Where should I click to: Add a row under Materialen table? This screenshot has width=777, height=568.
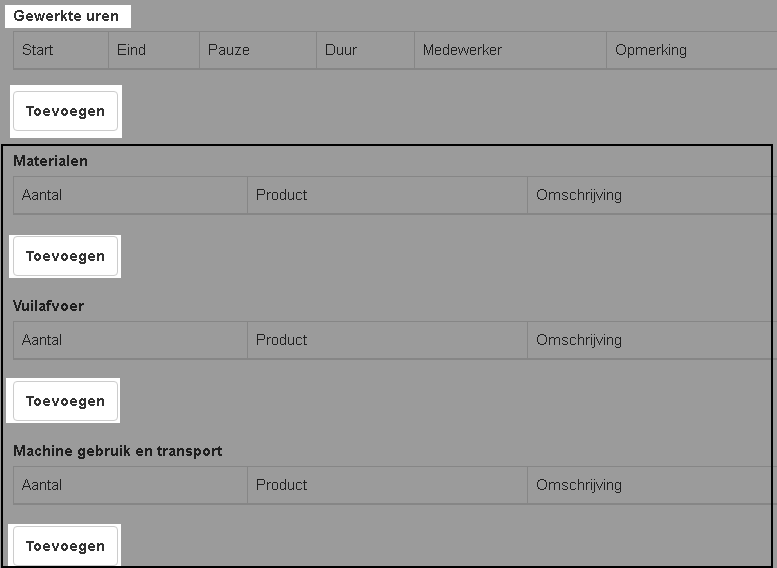tap(65, 256)
